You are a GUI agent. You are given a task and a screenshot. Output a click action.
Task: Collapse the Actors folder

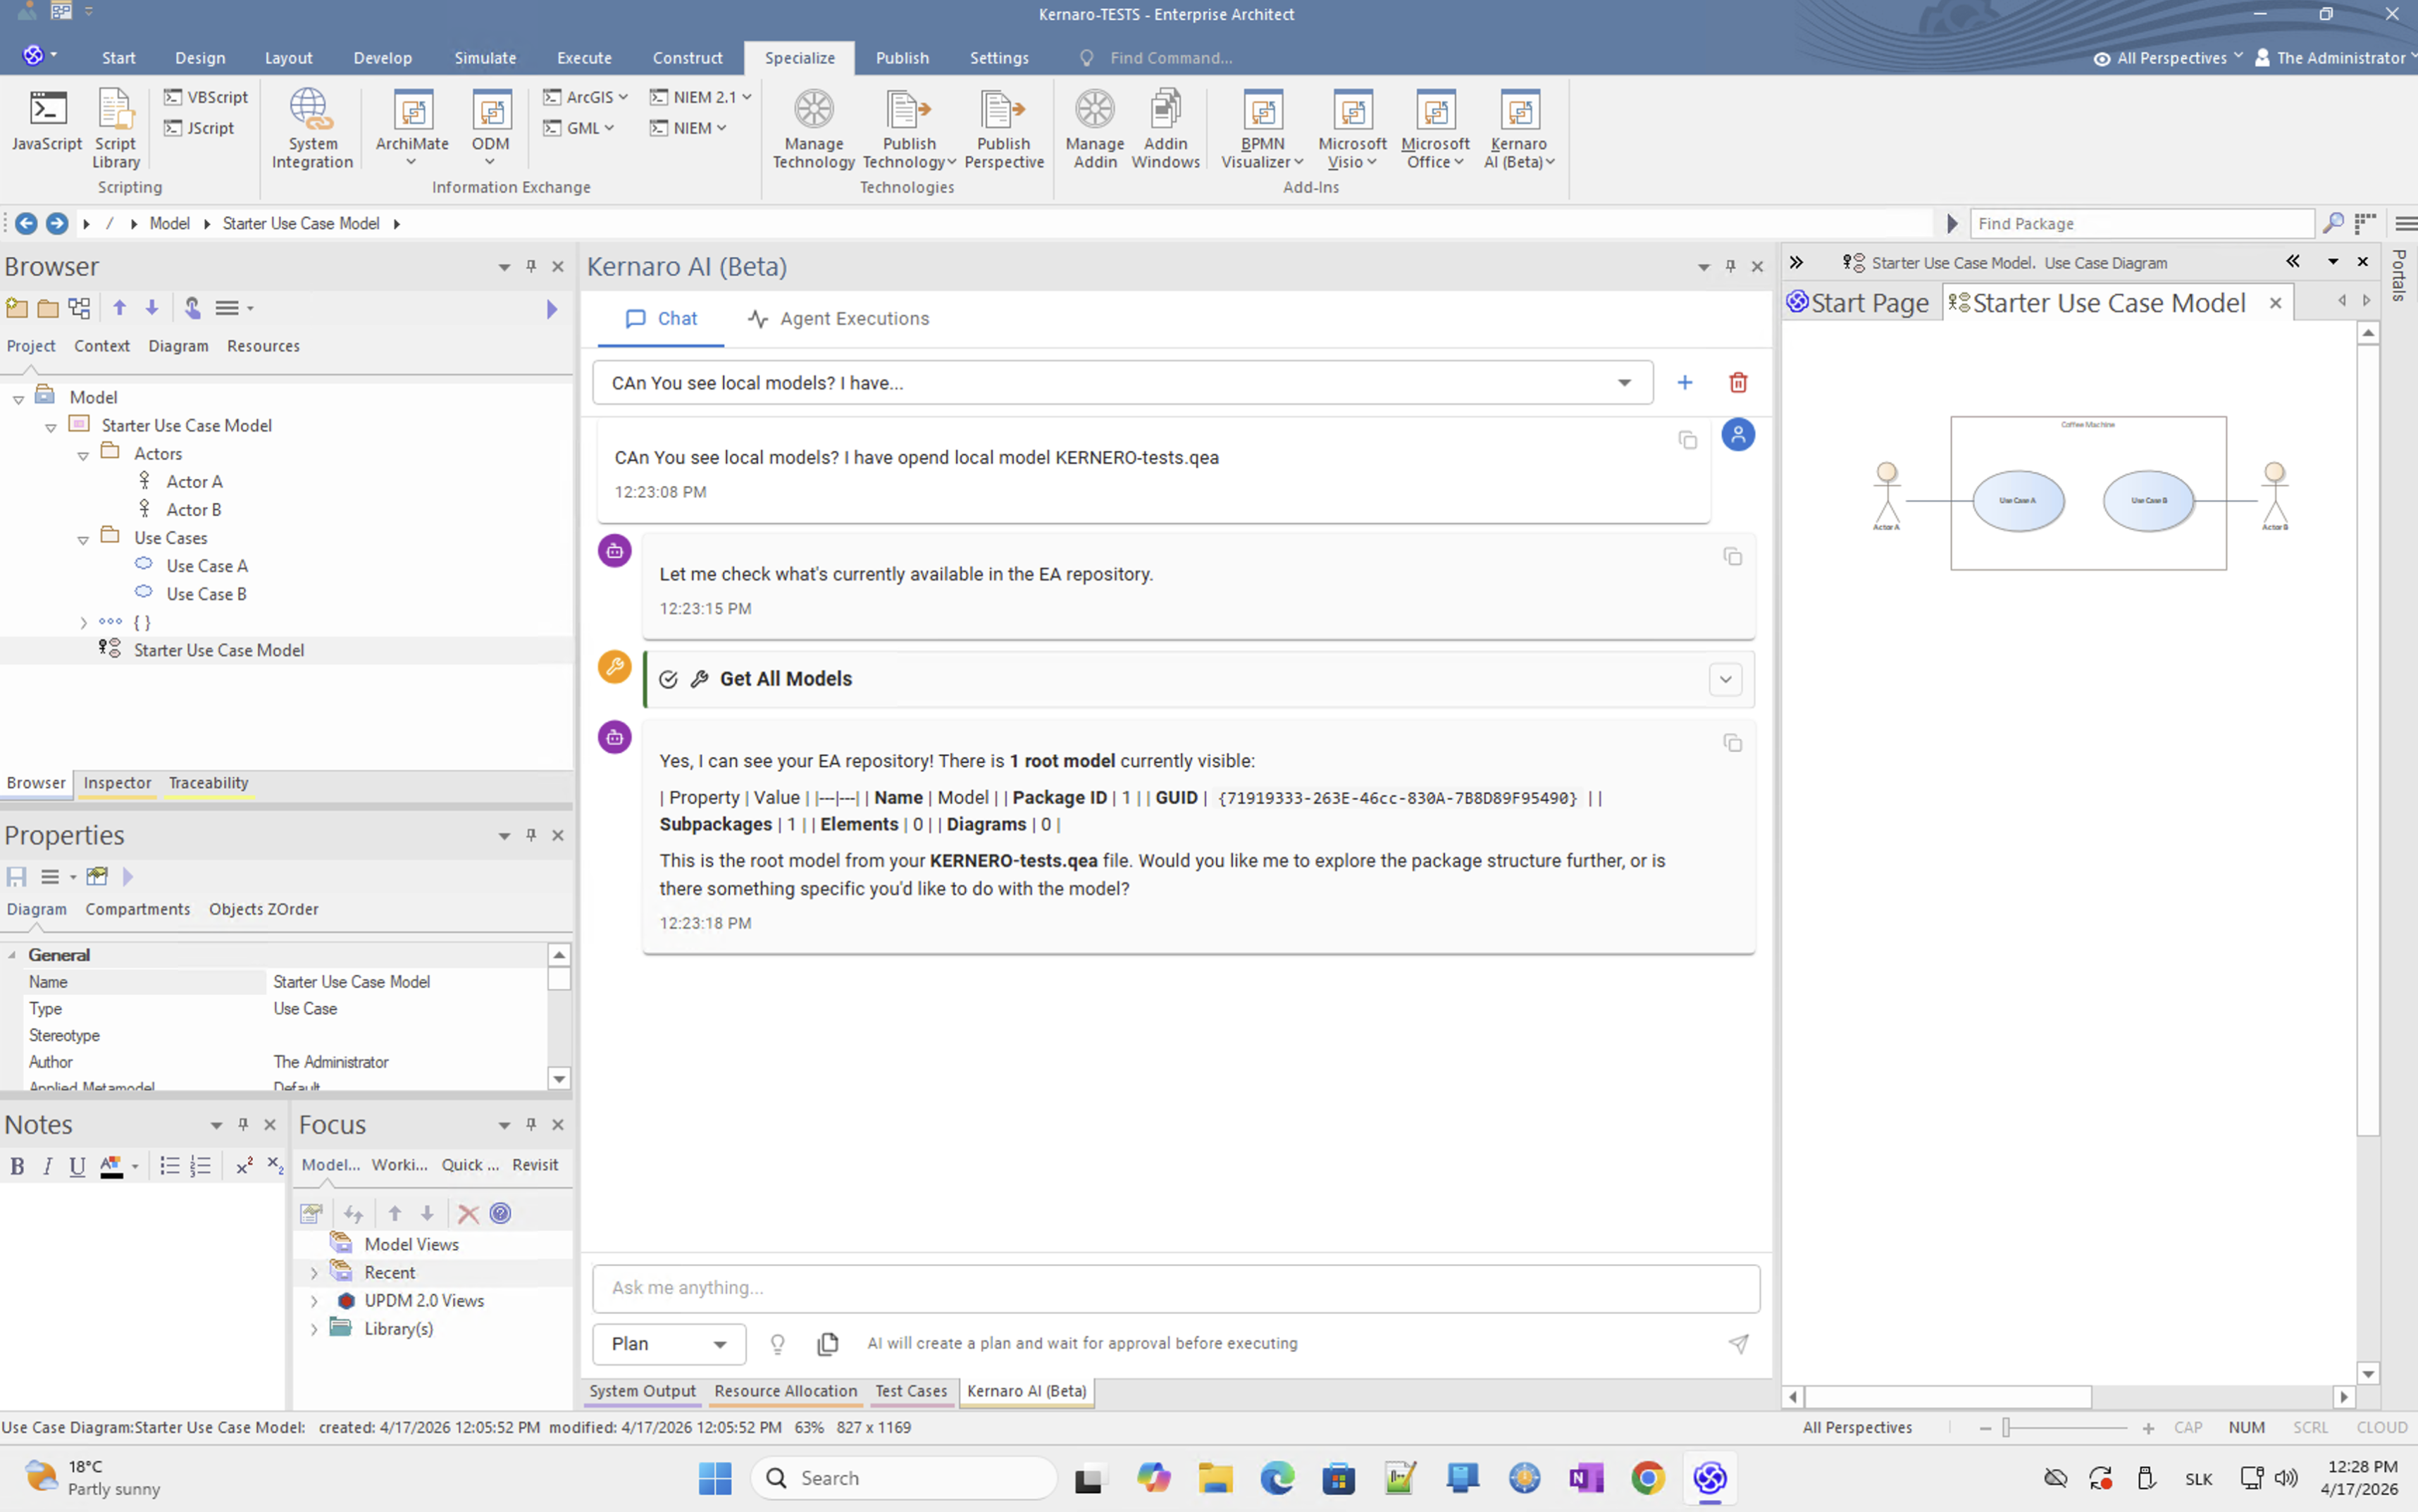click(x=83, y=455)
